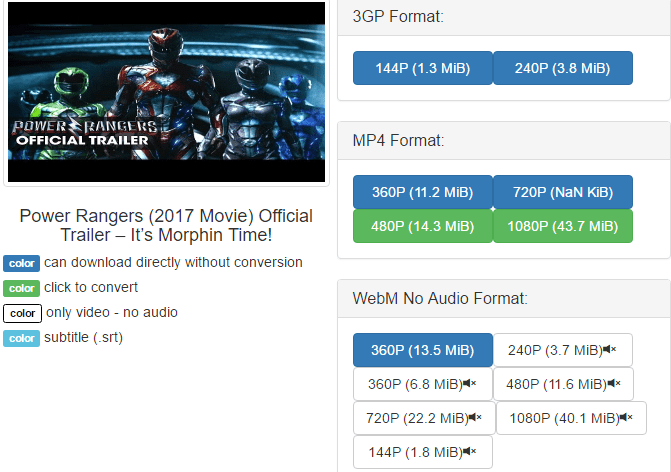This screenshot has width=671, height=472.
Task: Click the white outlined color legend badge
Action: click(22, 313)
